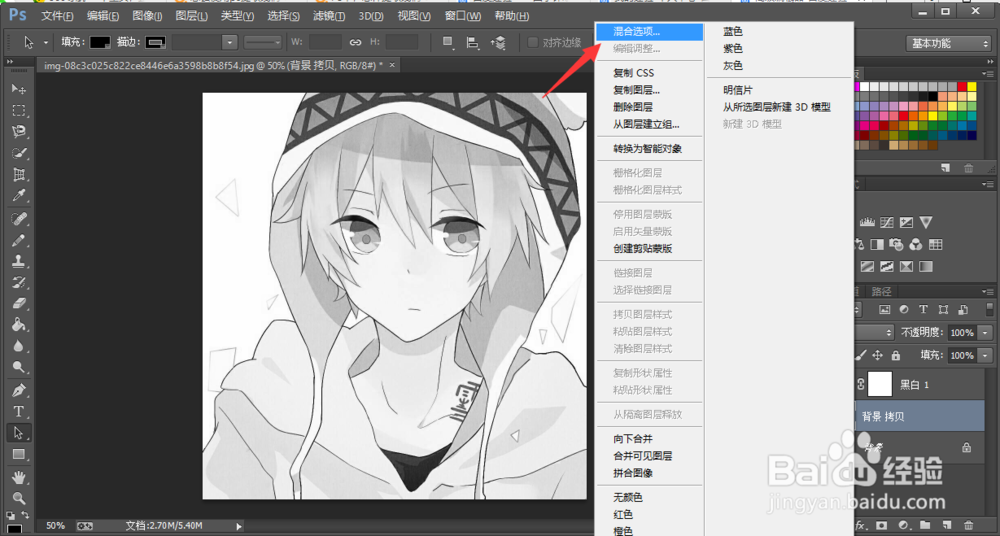1000x536 pixels.
Task: Click the Curves adjustment icon
Action: pos(886,223)
